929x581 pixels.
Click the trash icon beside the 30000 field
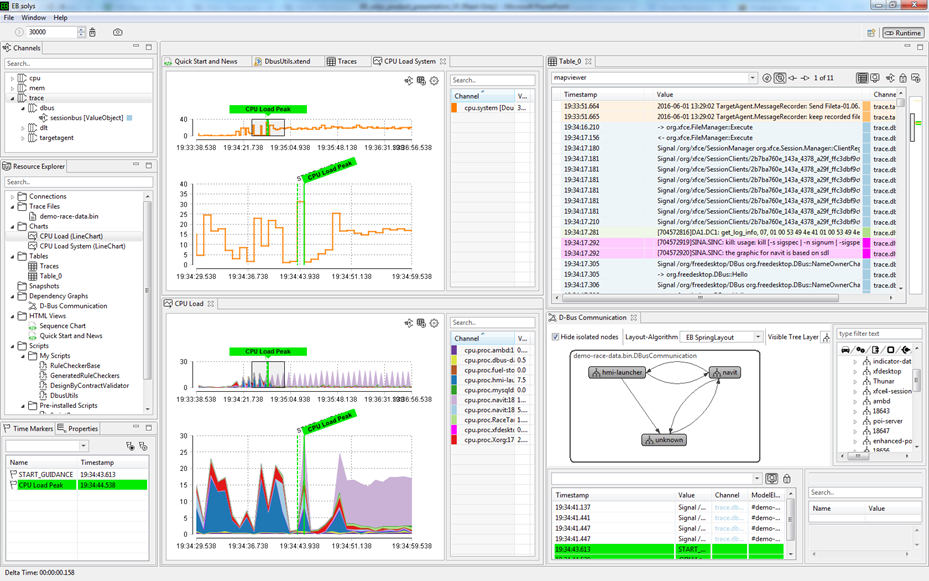click(93, 33)
